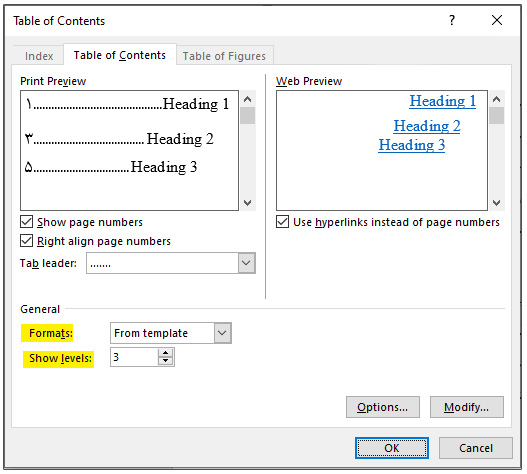Open the Tab leader dropdown

point(246,263)
